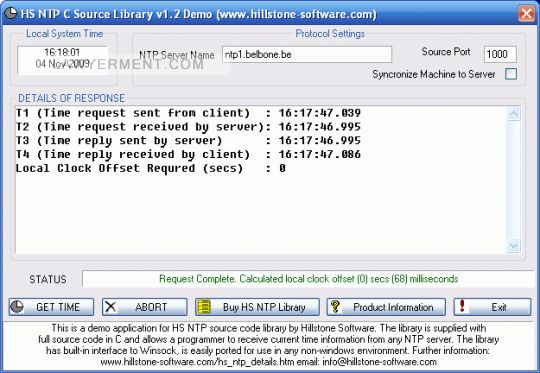
Task: Click the Local Clock Offset Requred line
Action: [x=150, y=168]
